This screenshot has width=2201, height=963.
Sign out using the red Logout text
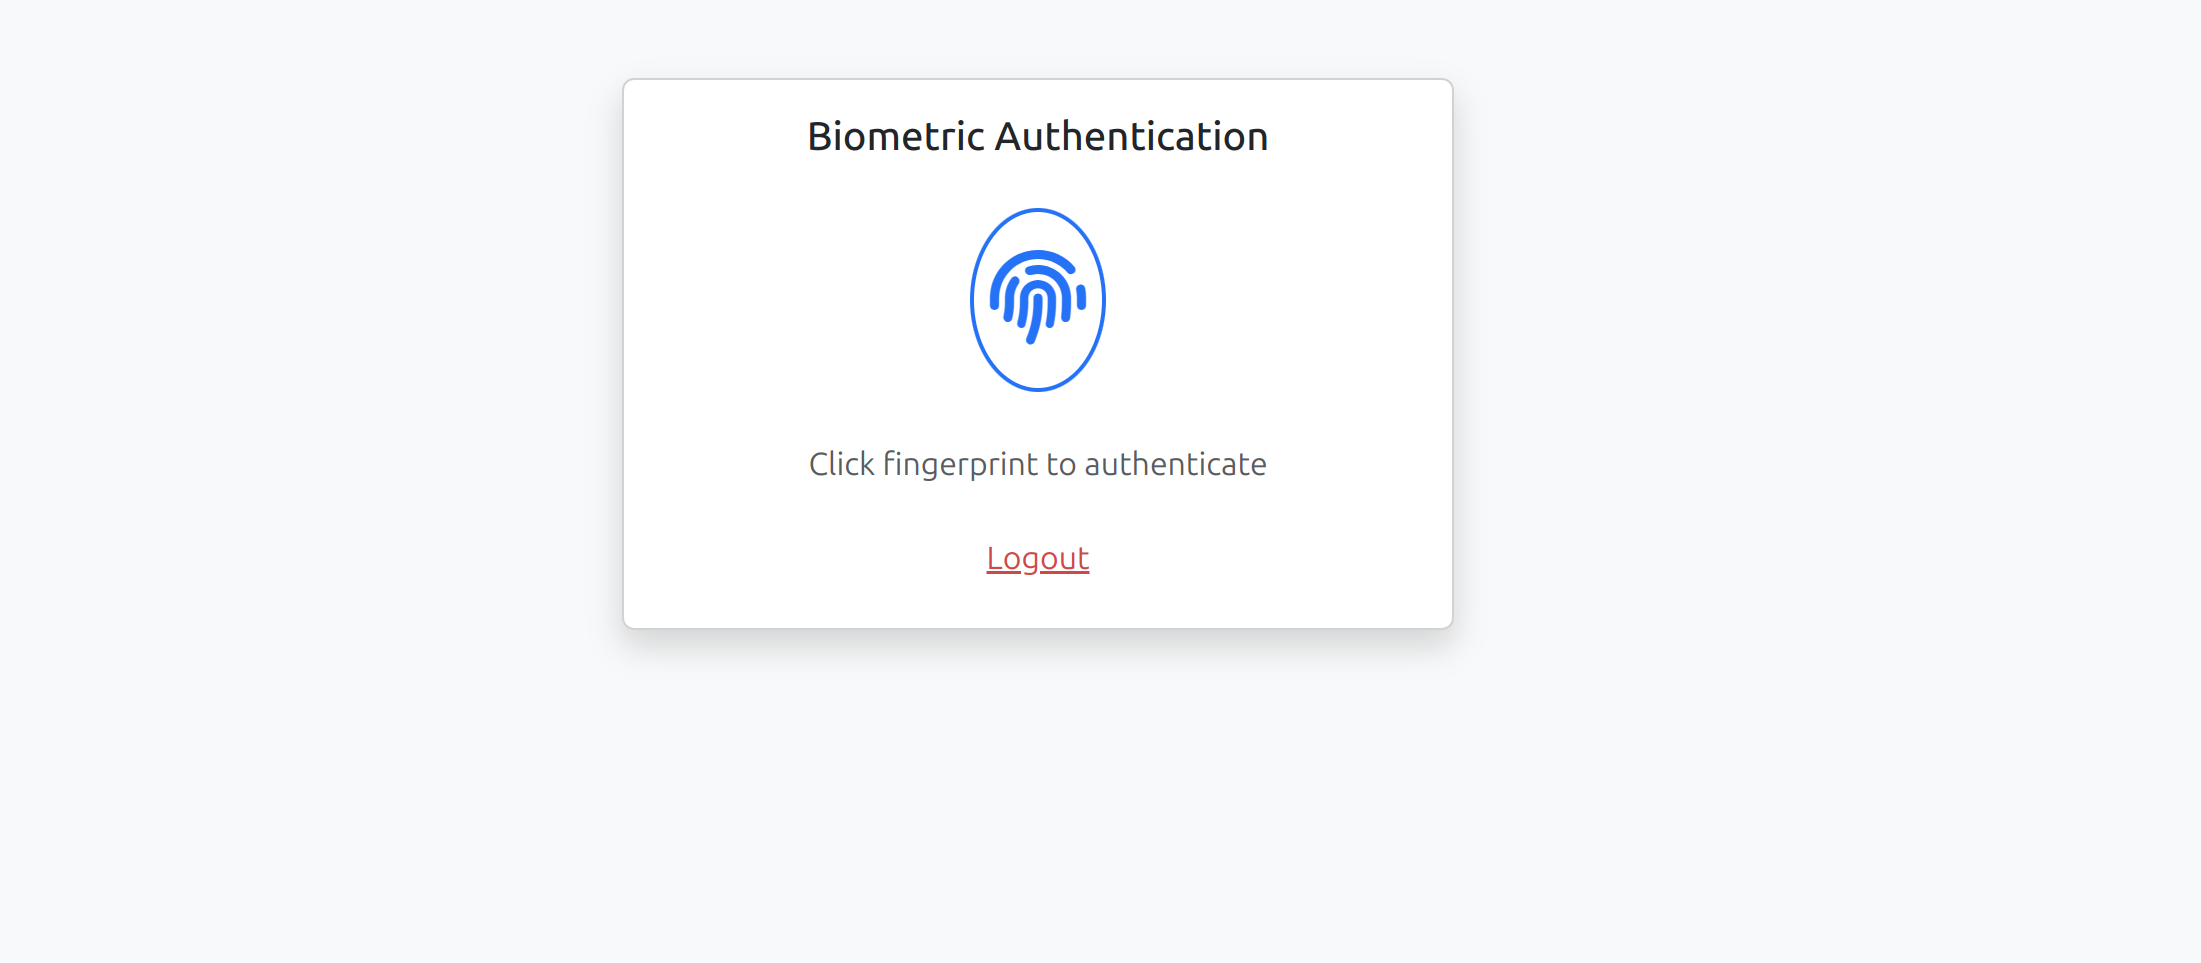click(1037, 558)
